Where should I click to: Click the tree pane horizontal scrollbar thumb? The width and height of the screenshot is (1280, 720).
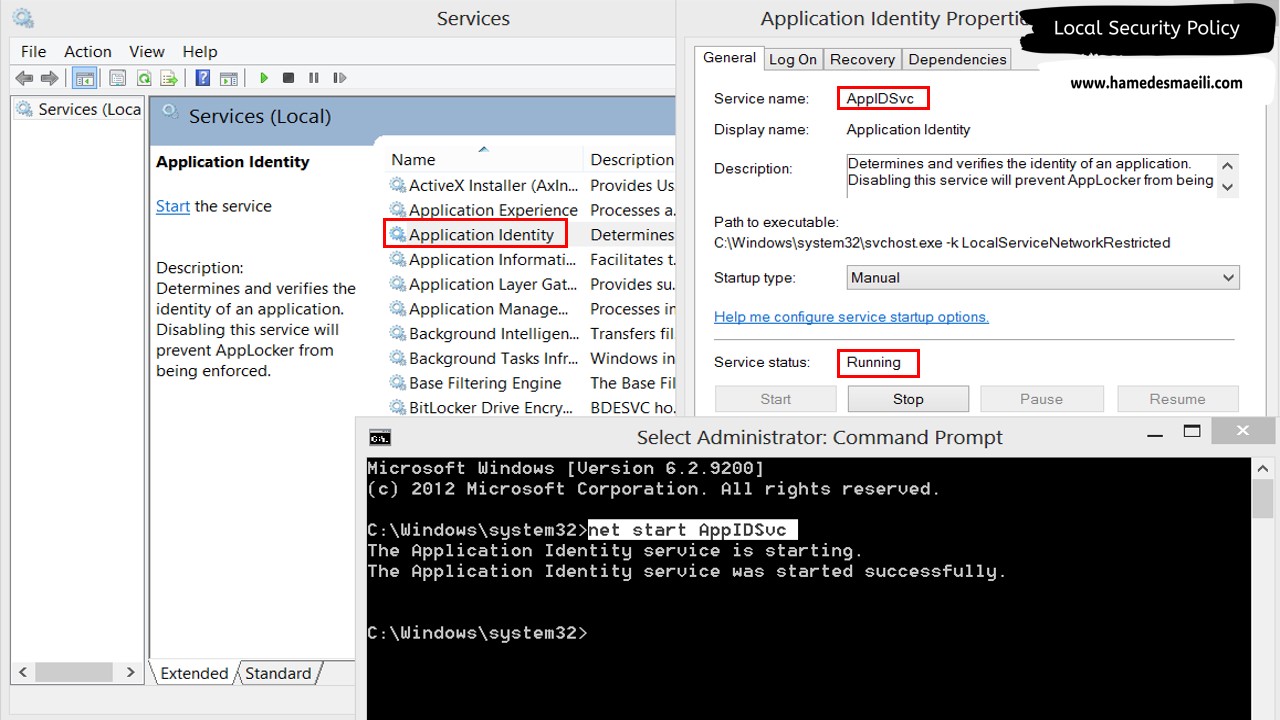tap(74, 673)
